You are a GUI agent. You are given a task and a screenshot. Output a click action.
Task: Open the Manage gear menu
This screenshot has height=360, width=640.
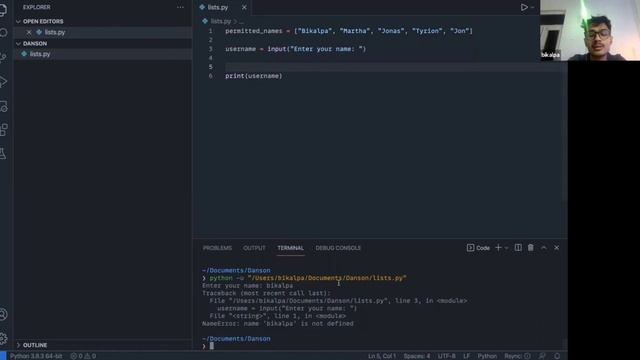[3, 338]
